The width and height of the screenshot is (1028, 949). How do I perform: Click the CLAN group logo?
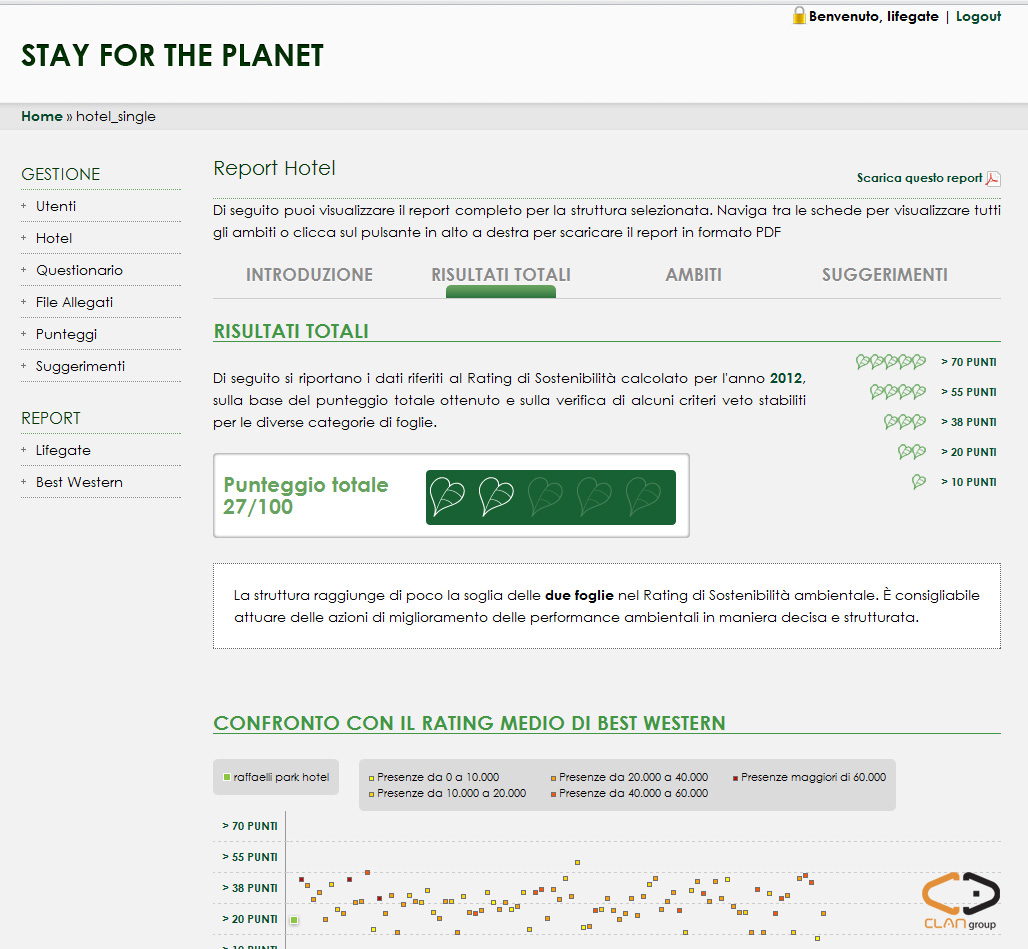pos(960,901)
